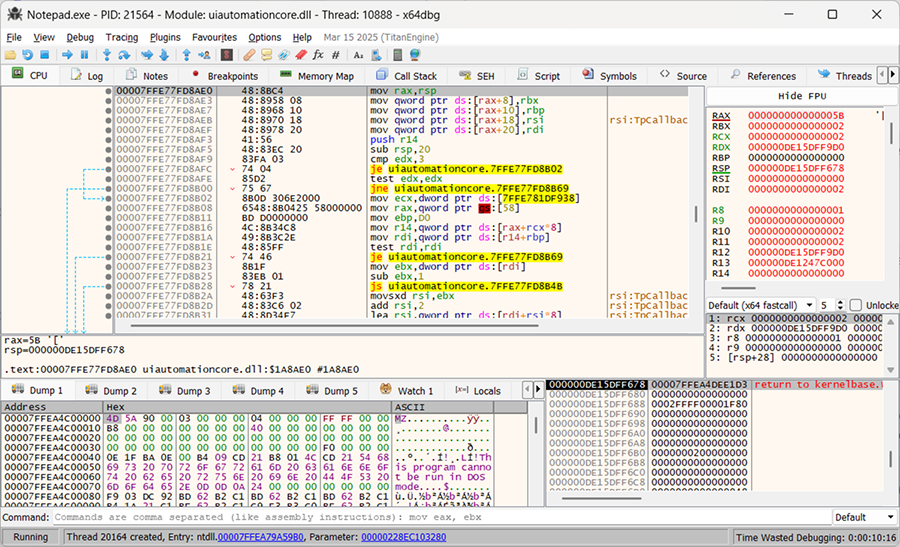Find intermodular calls icon in toolbar
This screenshot has width=900, height=547.
[x=377, y=55]
